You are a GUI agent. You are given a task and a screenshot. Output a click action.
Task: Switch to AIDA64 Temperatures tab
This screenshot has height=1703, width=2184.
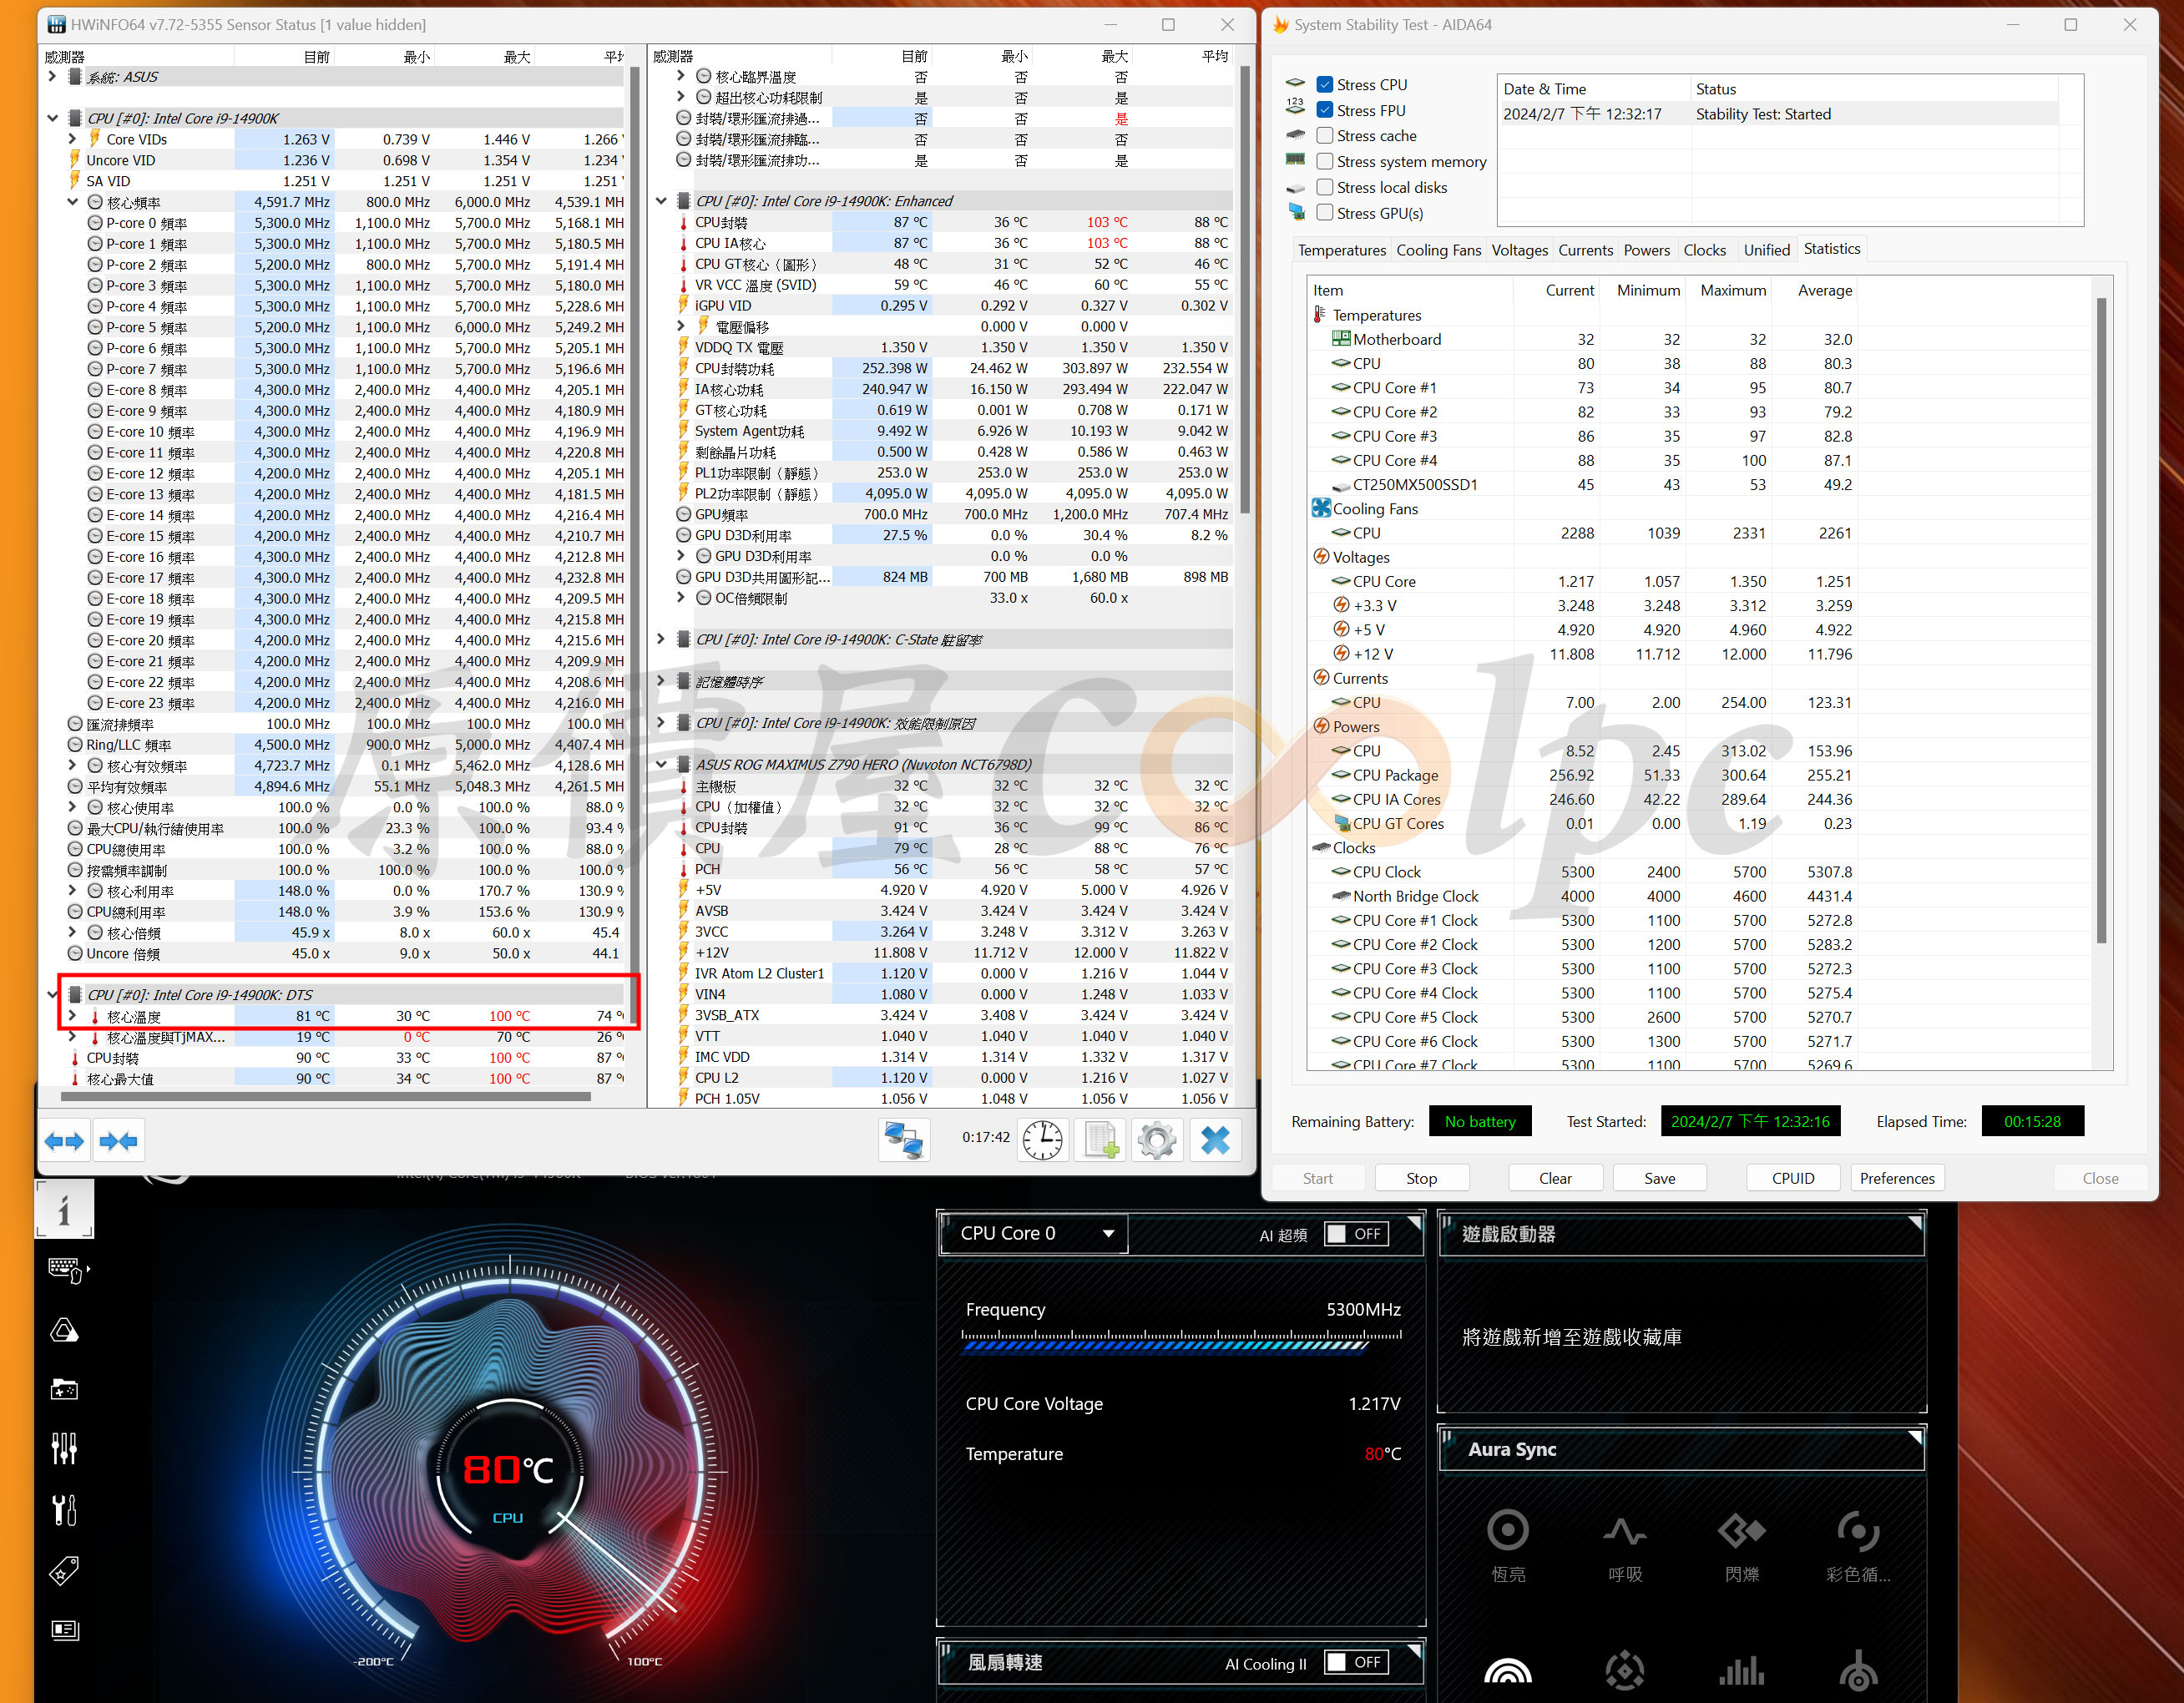(x=1342, y=250)
